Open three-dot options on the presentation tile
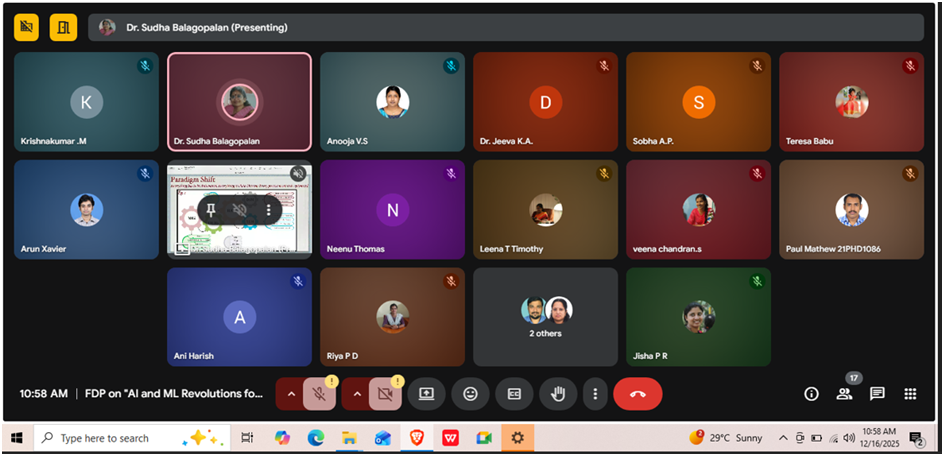The image size is (944, 456). pos(268,210)
